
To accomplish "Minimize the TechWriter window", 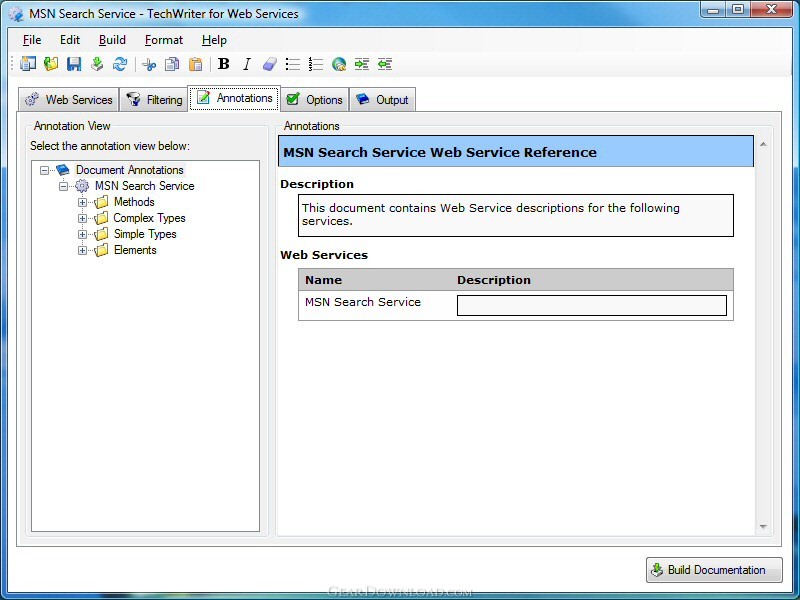I will coord(713,9).
